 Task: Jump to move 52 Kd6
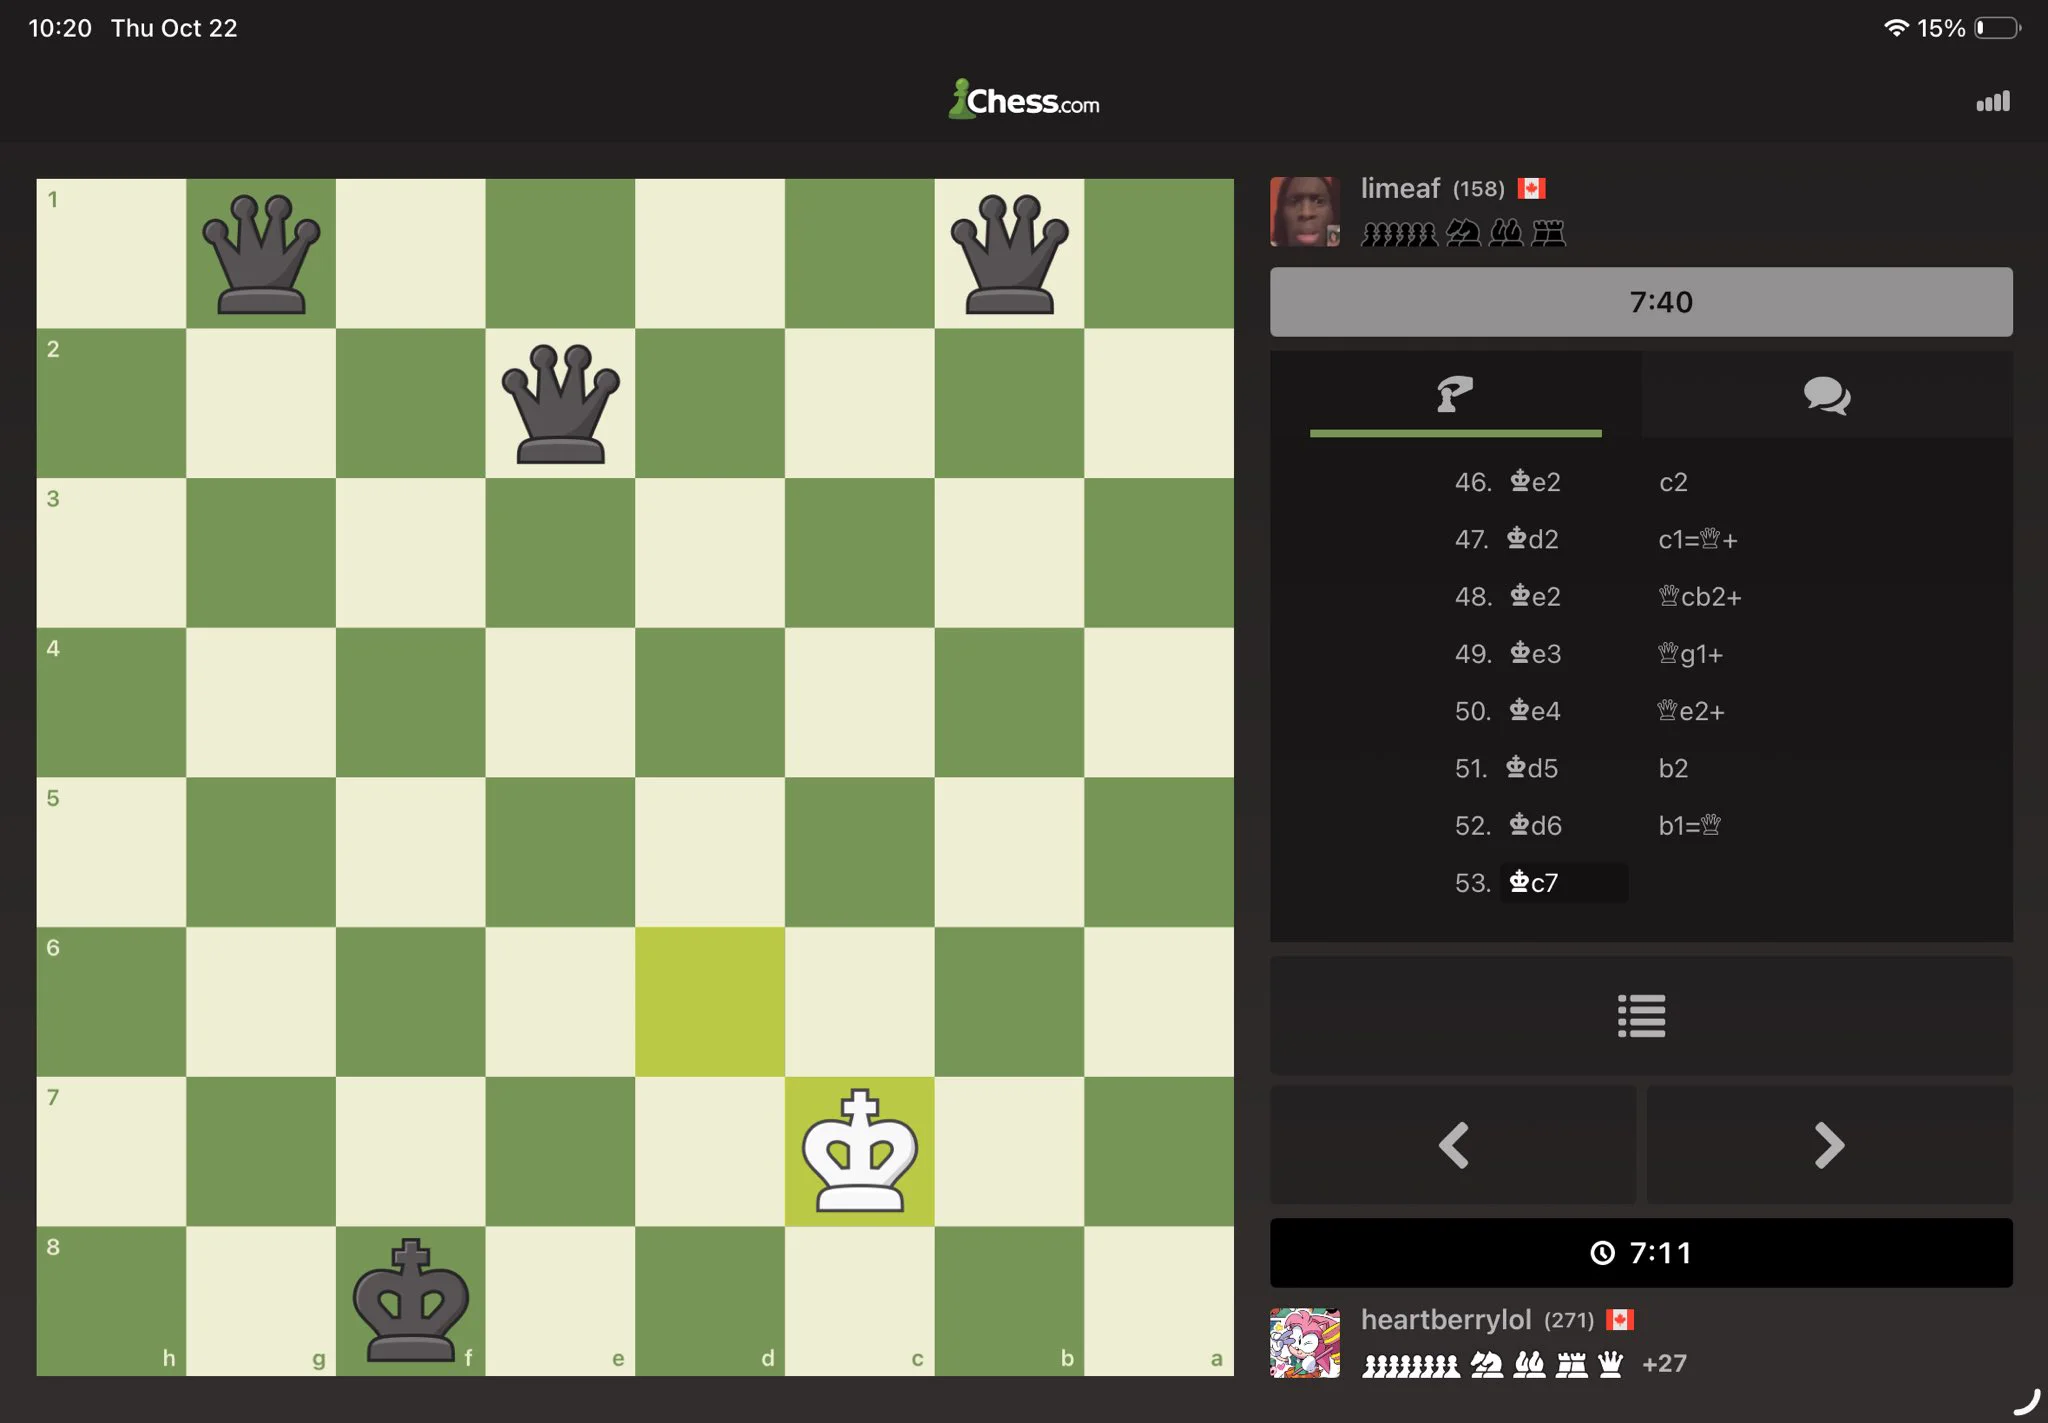pos(1535,826)
